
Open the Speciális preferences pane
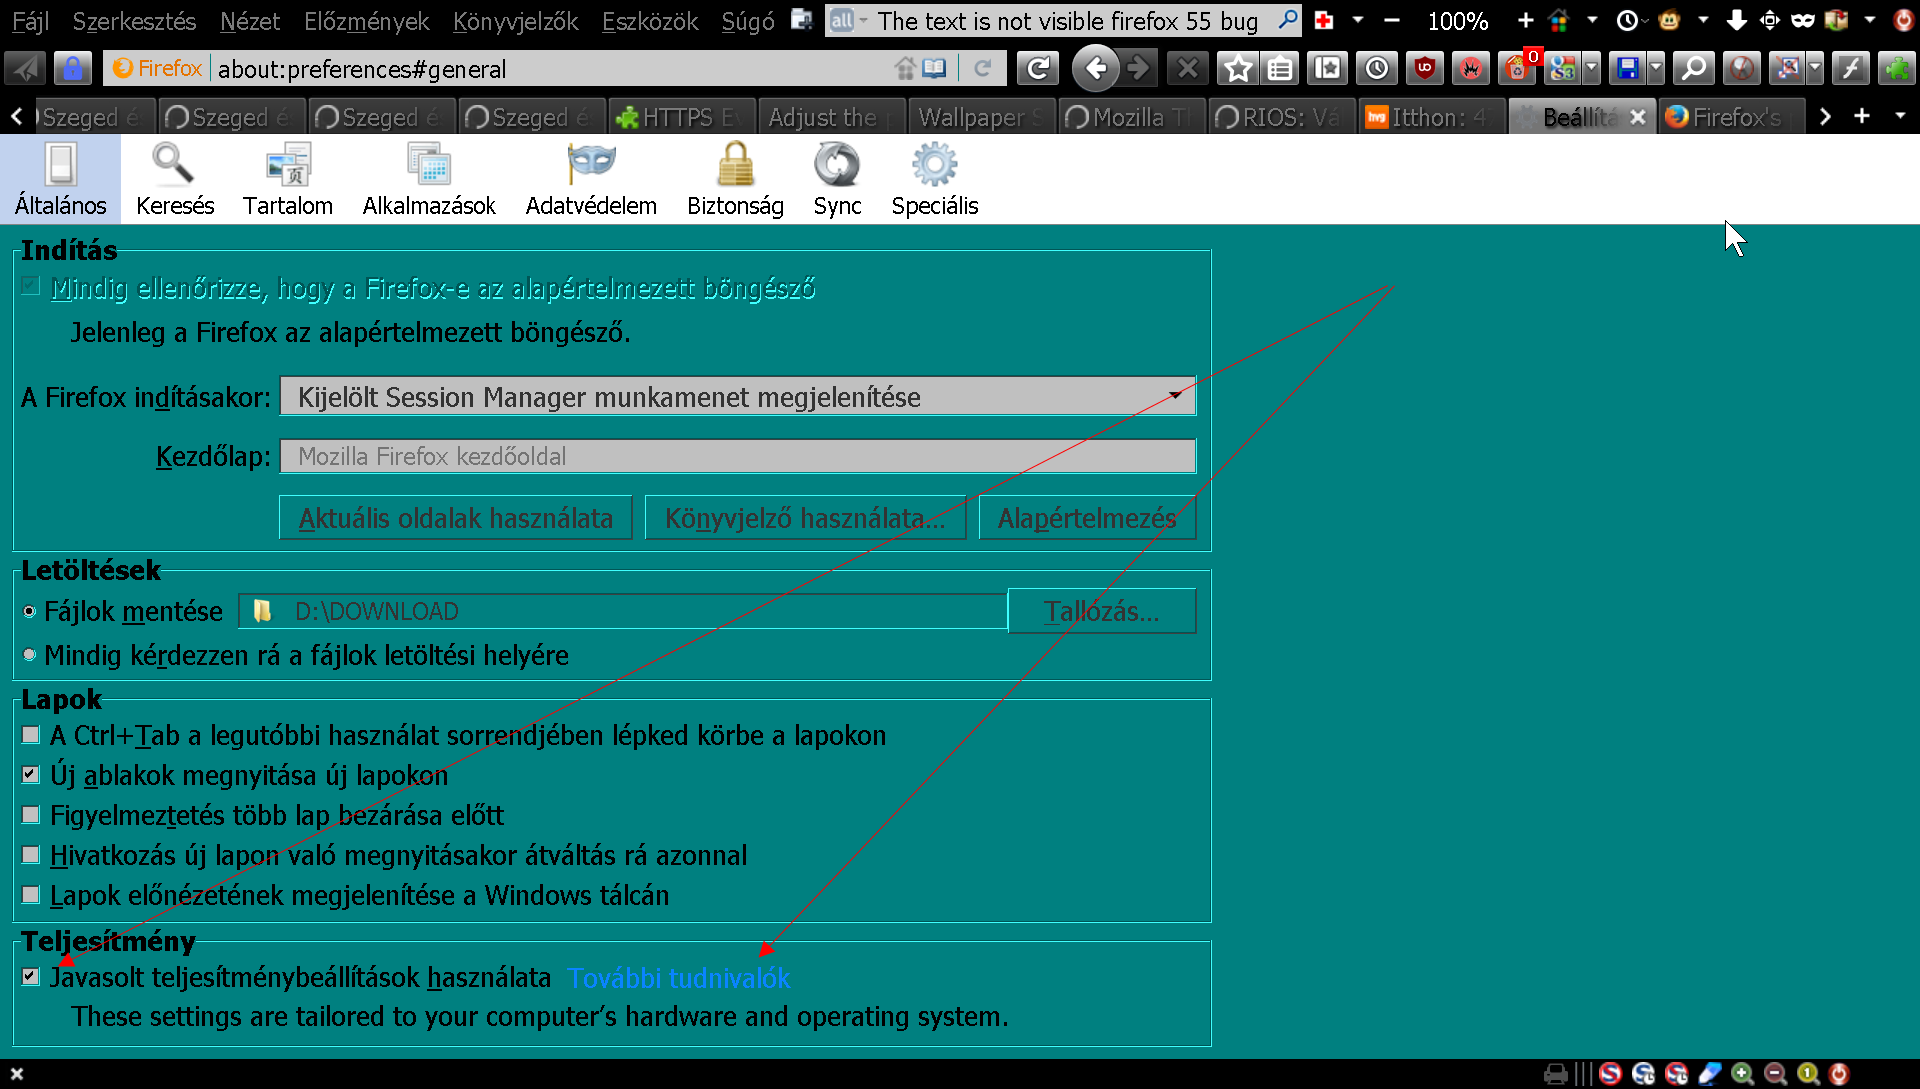[x=935, y=180]
